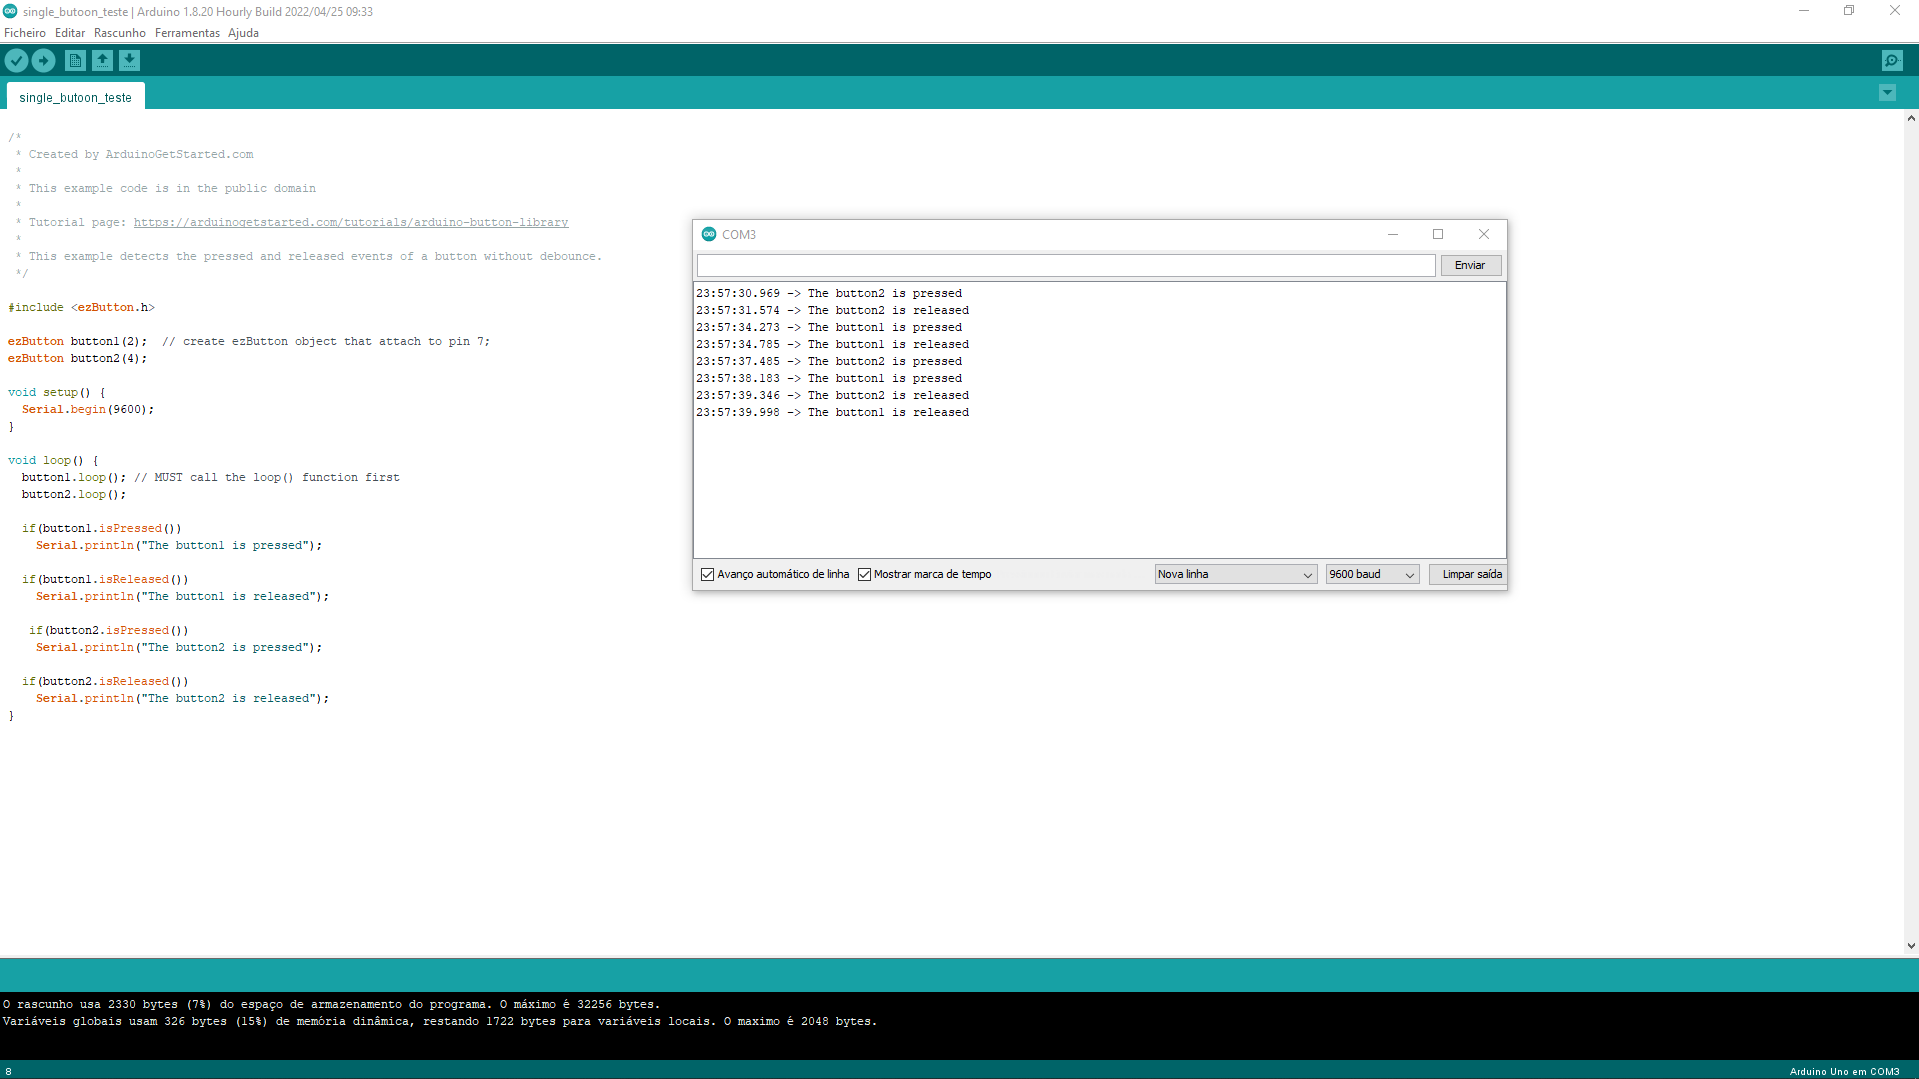Click the serial log line timestamped 23:57:39.998
Viewport: 1919px width, 1079px height.
[833, 413]
